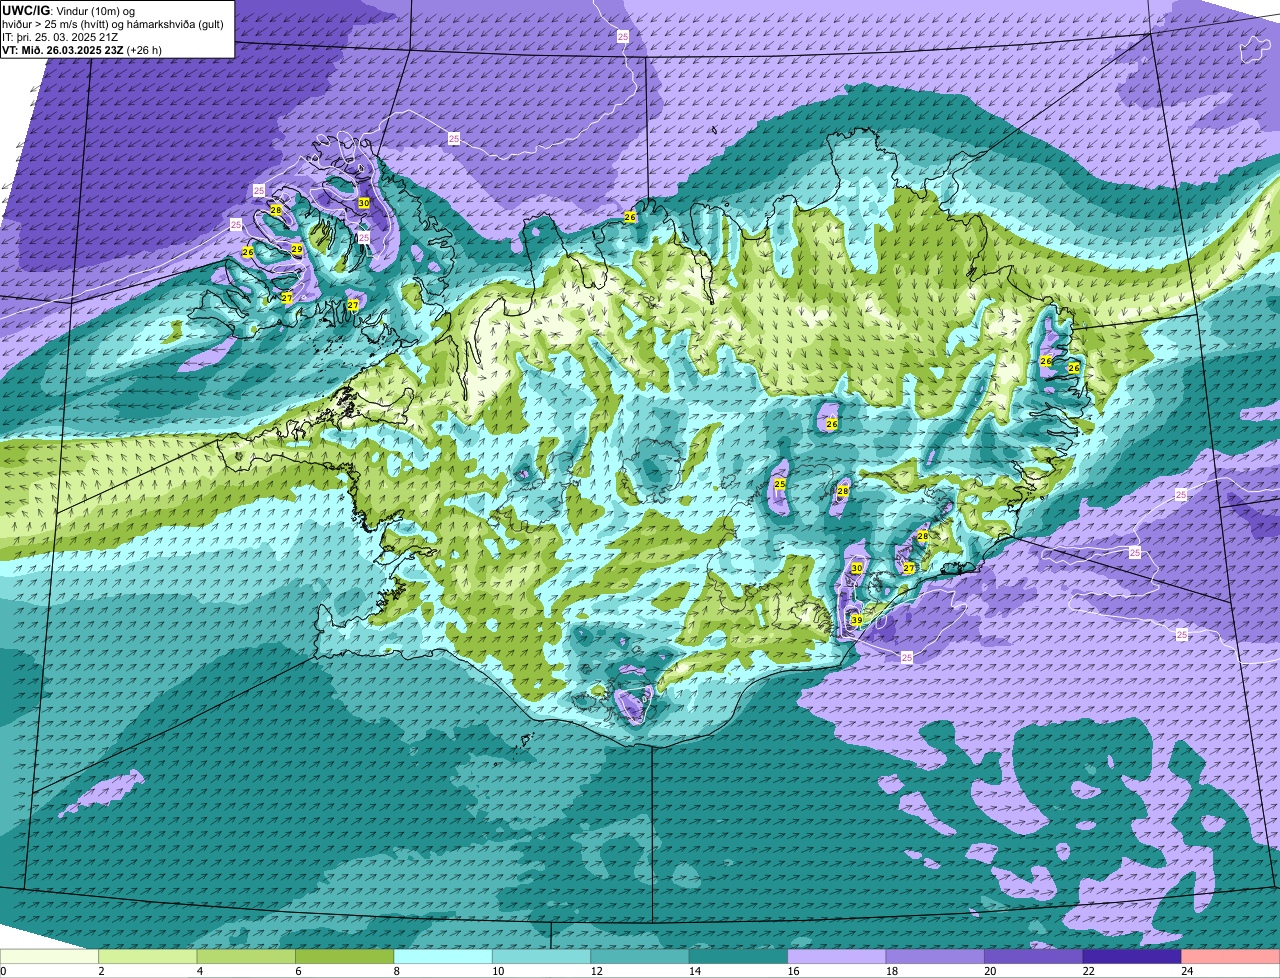This screenshot has width=1280, height=978.
Task: Click legend tick label "0"
Action: [3, 970]
